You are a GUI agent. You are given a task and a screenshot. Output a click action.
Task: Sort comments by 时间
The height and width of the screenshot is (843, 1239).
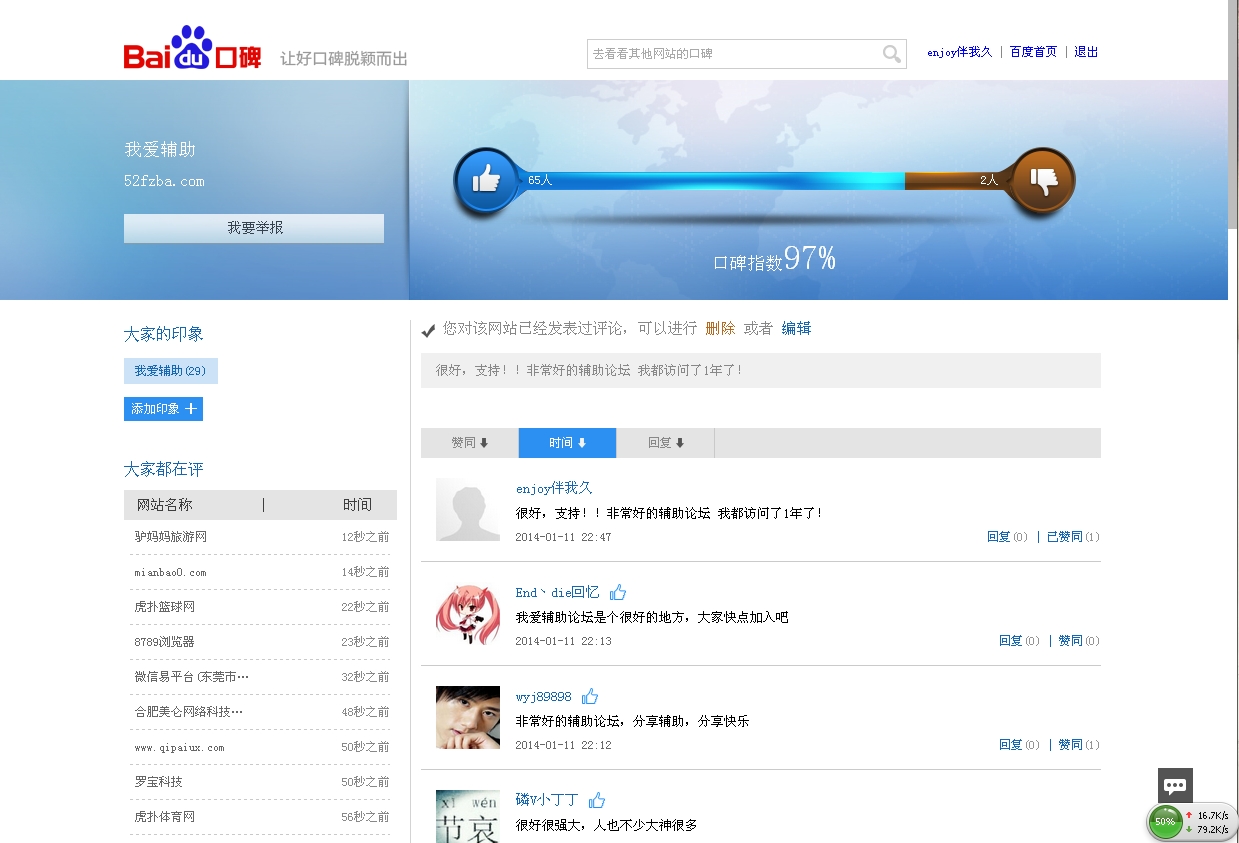click(567, 443)
